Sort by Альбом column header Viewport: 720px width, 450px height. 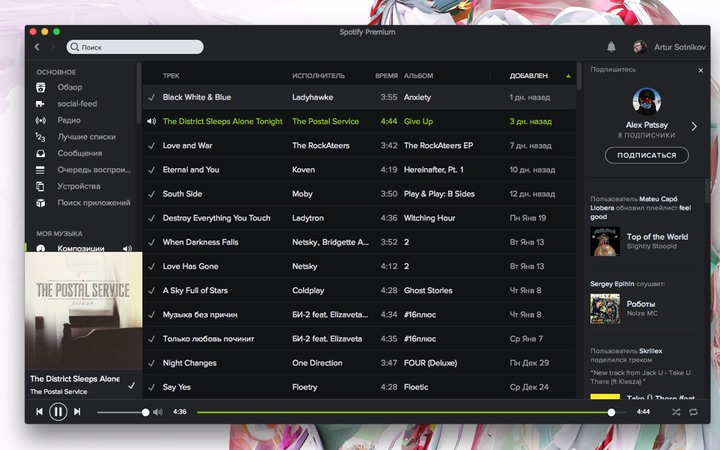(x=418, y=76)
